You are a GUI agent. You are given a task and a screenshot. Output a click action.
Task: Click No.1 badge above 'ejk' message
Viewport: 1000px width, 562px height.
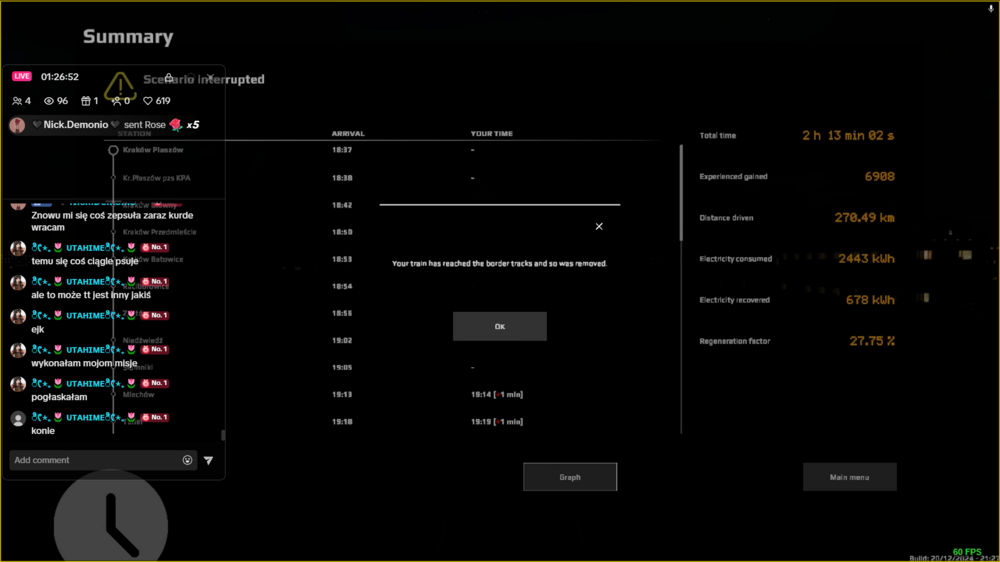[x=155, y=315]
